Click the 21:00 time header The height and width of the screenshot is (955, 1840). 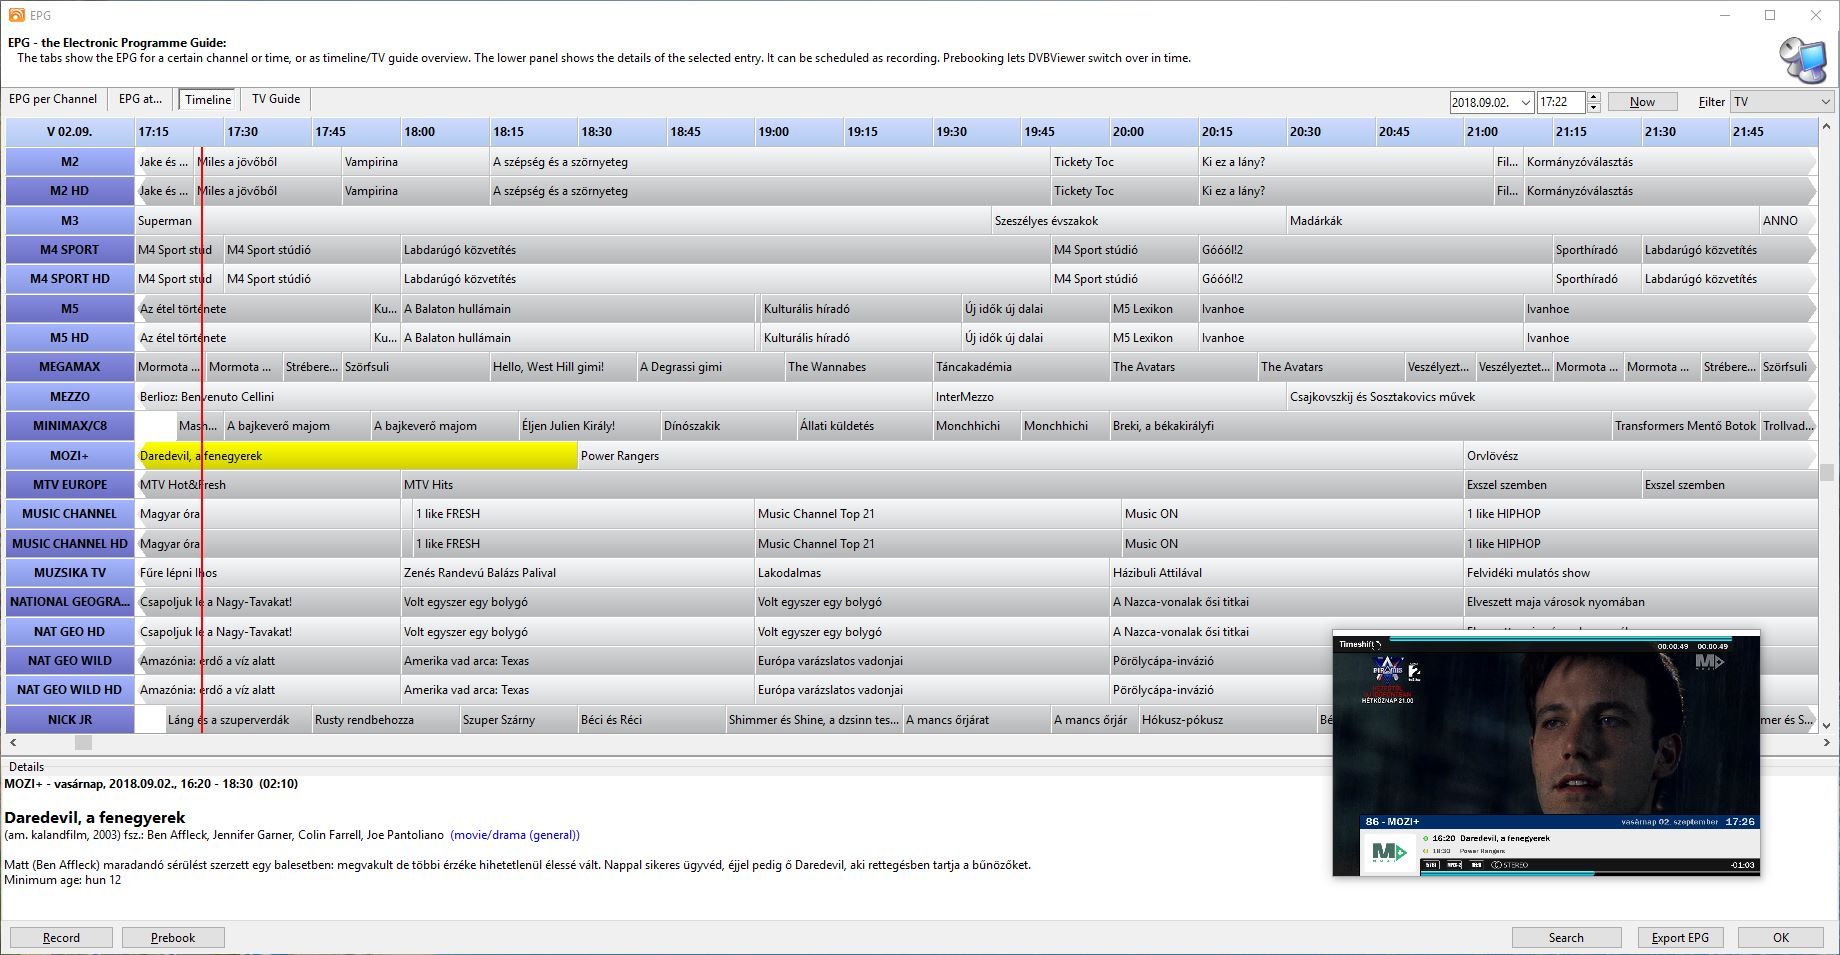coord(1507,132)
